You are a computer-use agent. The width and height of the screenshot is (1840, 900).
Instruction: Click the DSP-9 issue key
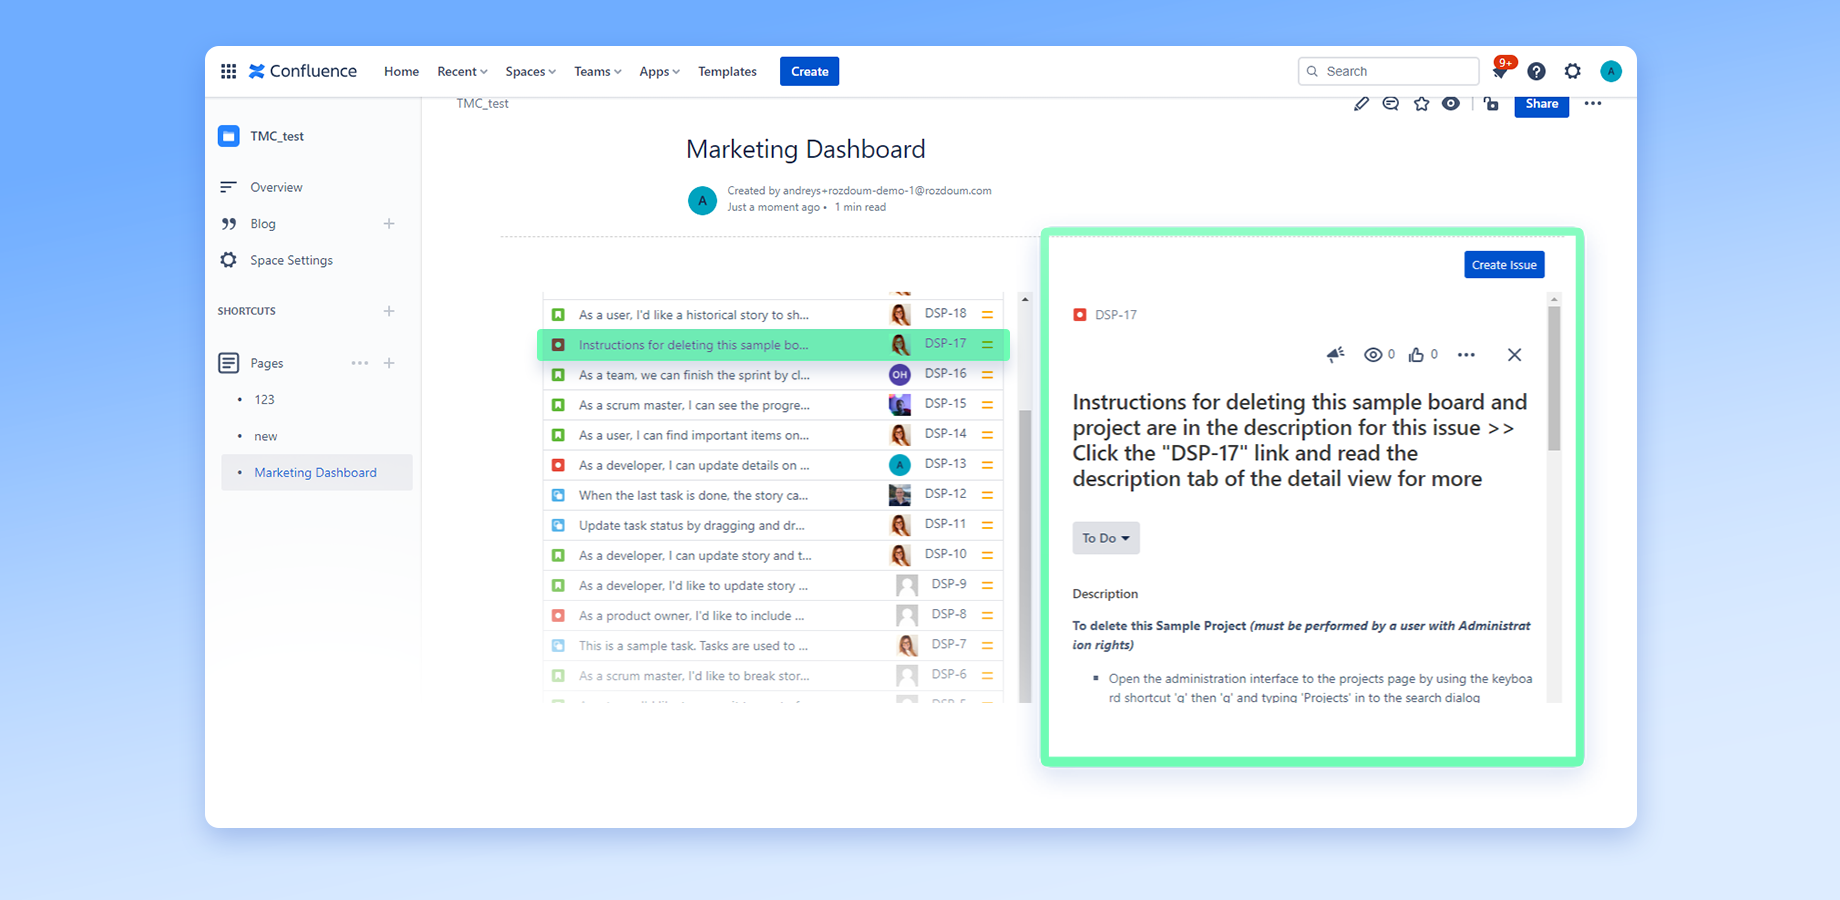[x=949, y=584]
